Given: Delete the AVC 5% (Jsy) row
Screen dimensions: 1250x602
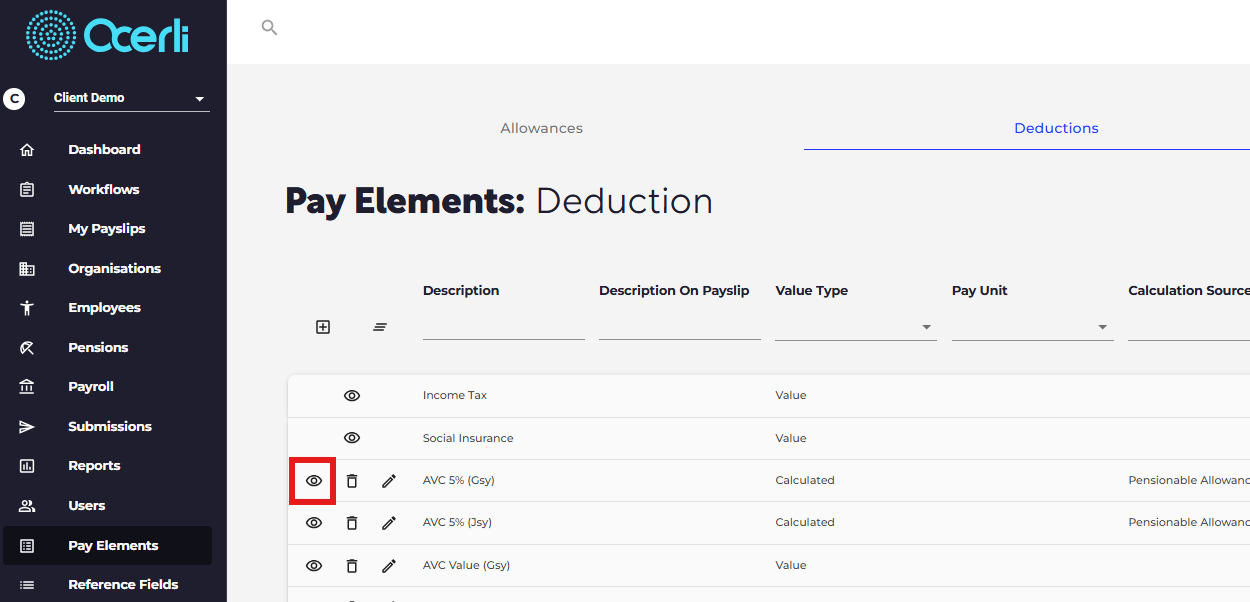Looking at the screenshot, I should 352,523.
